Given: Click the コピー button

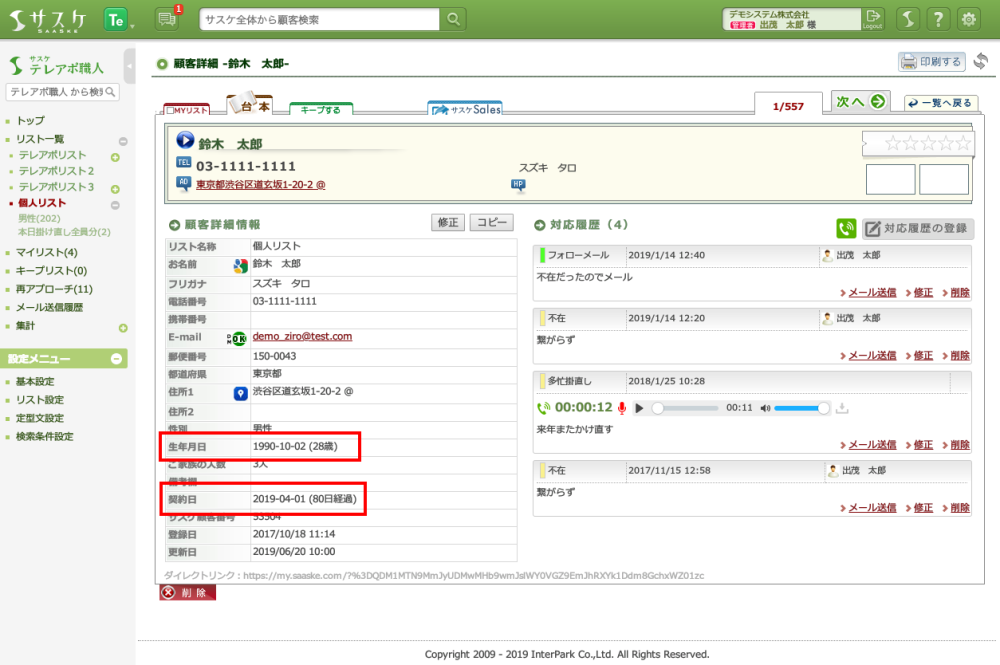Looking at the screenshot, I should click(492, 223).
